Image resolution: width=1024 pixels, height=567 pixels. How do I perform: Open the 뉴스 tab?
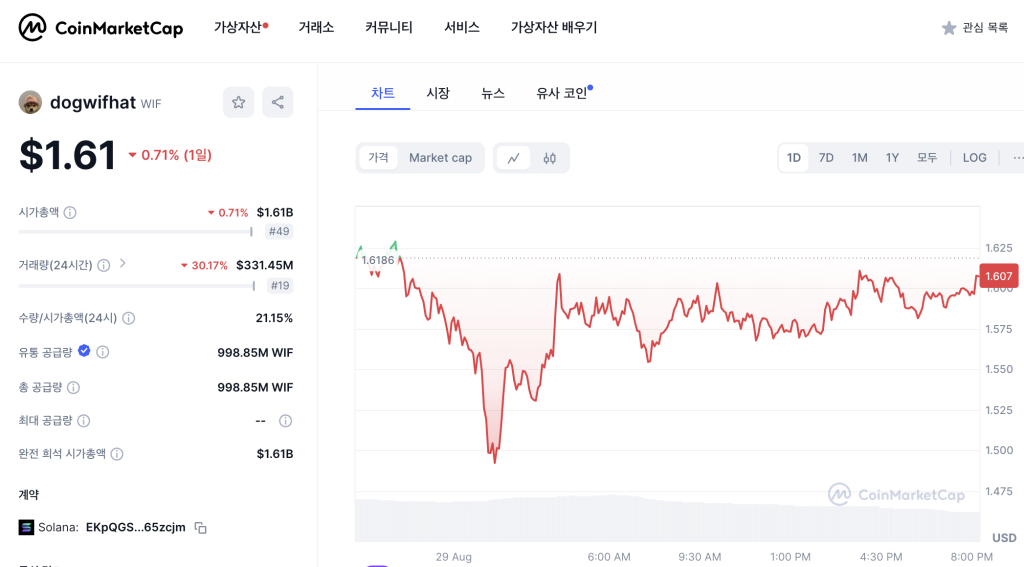coord(492,93)
